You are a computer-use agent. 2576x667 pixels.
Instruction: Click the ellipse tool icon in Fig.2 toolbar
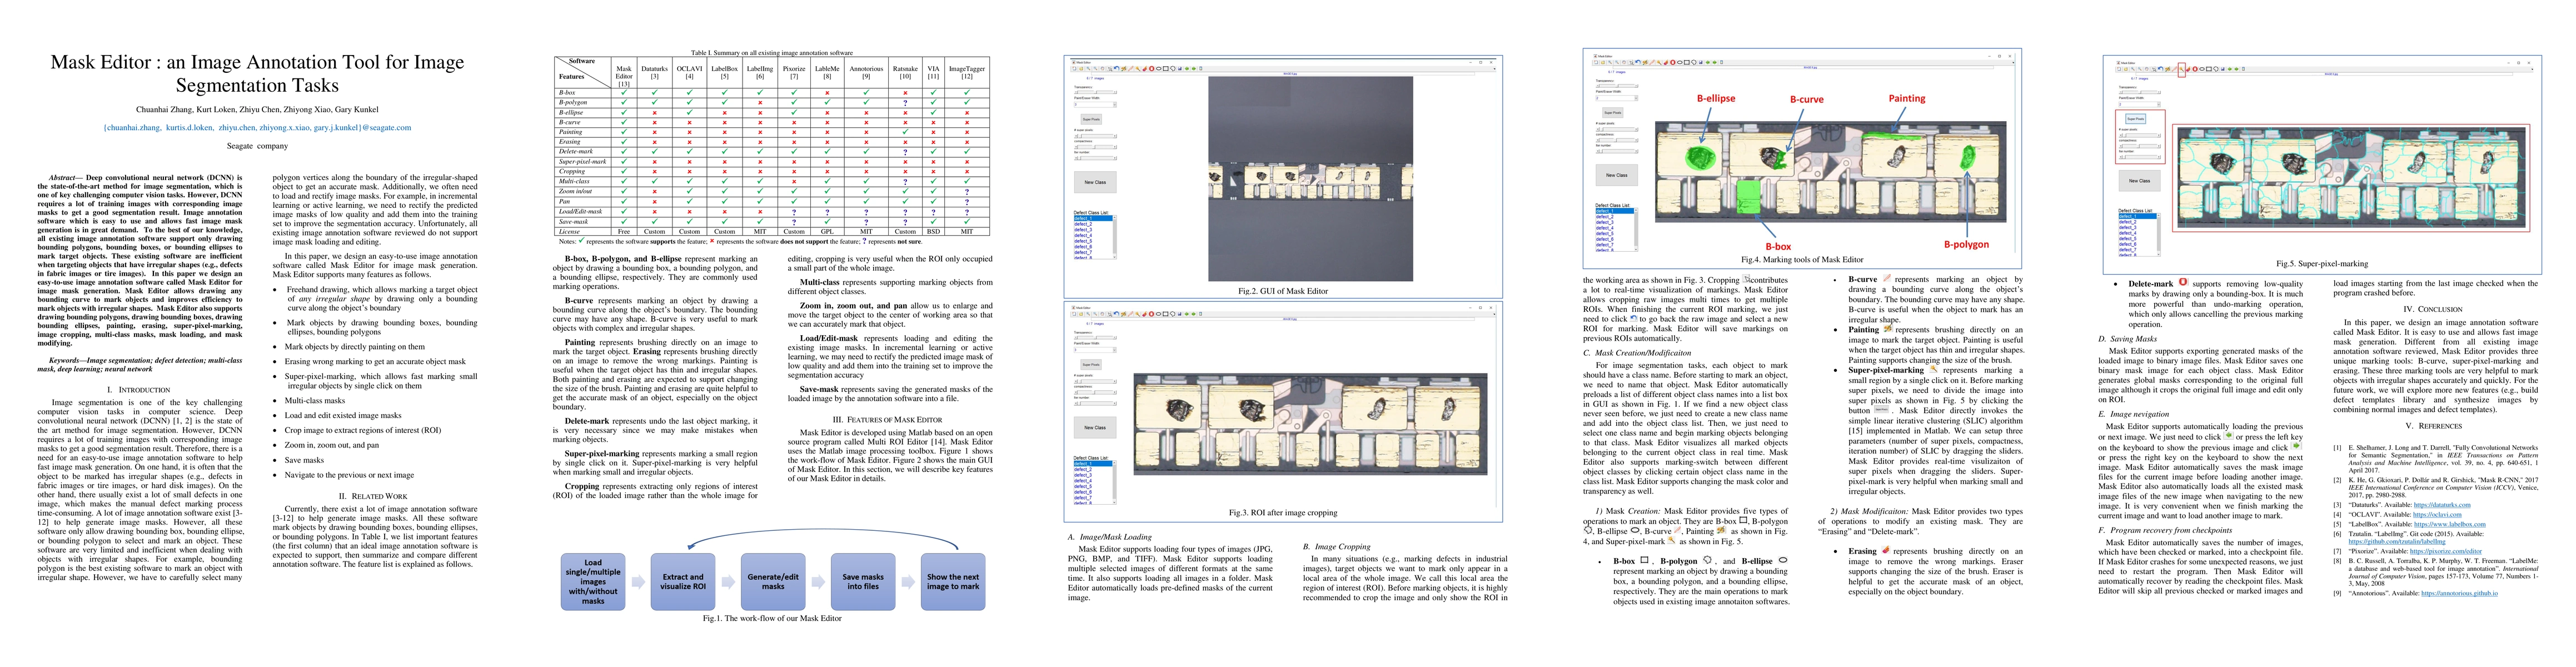pyautogui.click(x=1159, y=69)
